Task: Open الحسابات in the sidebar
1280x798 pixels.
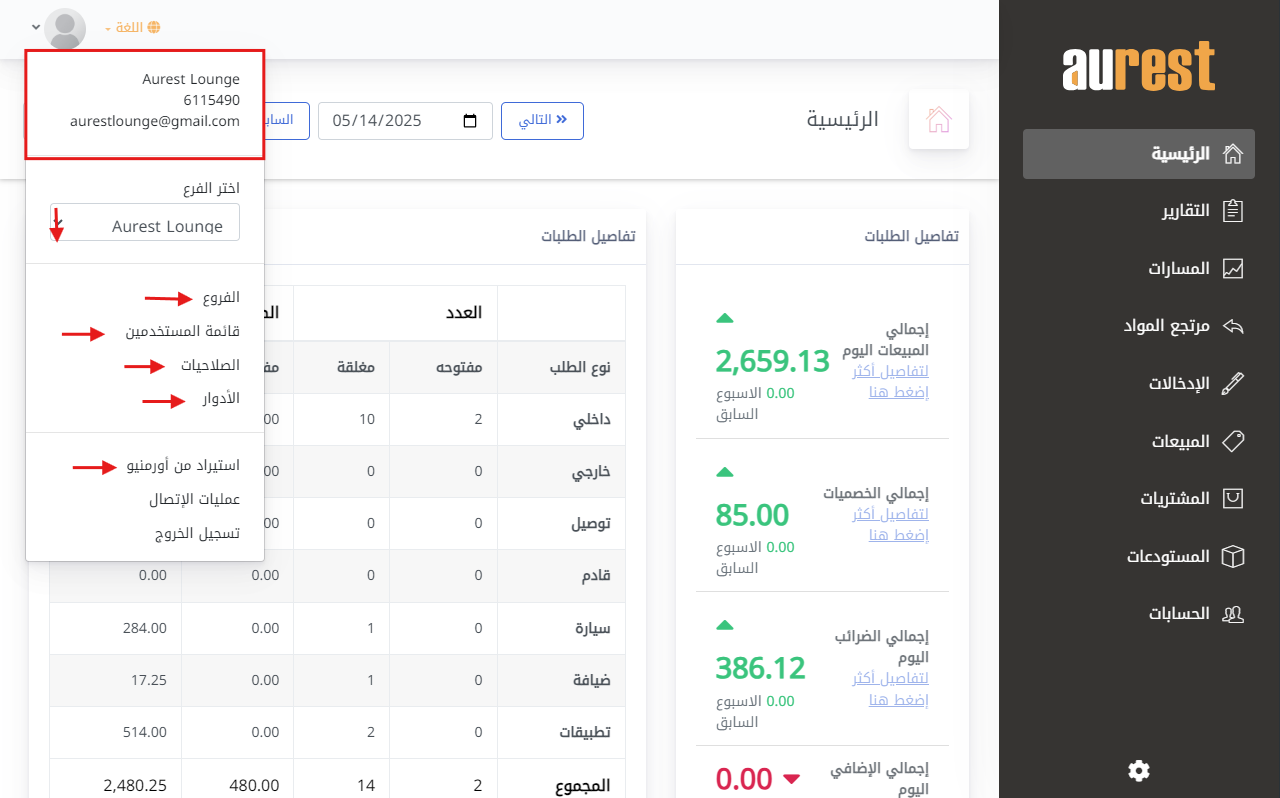Action: [x=1178, y=613]
